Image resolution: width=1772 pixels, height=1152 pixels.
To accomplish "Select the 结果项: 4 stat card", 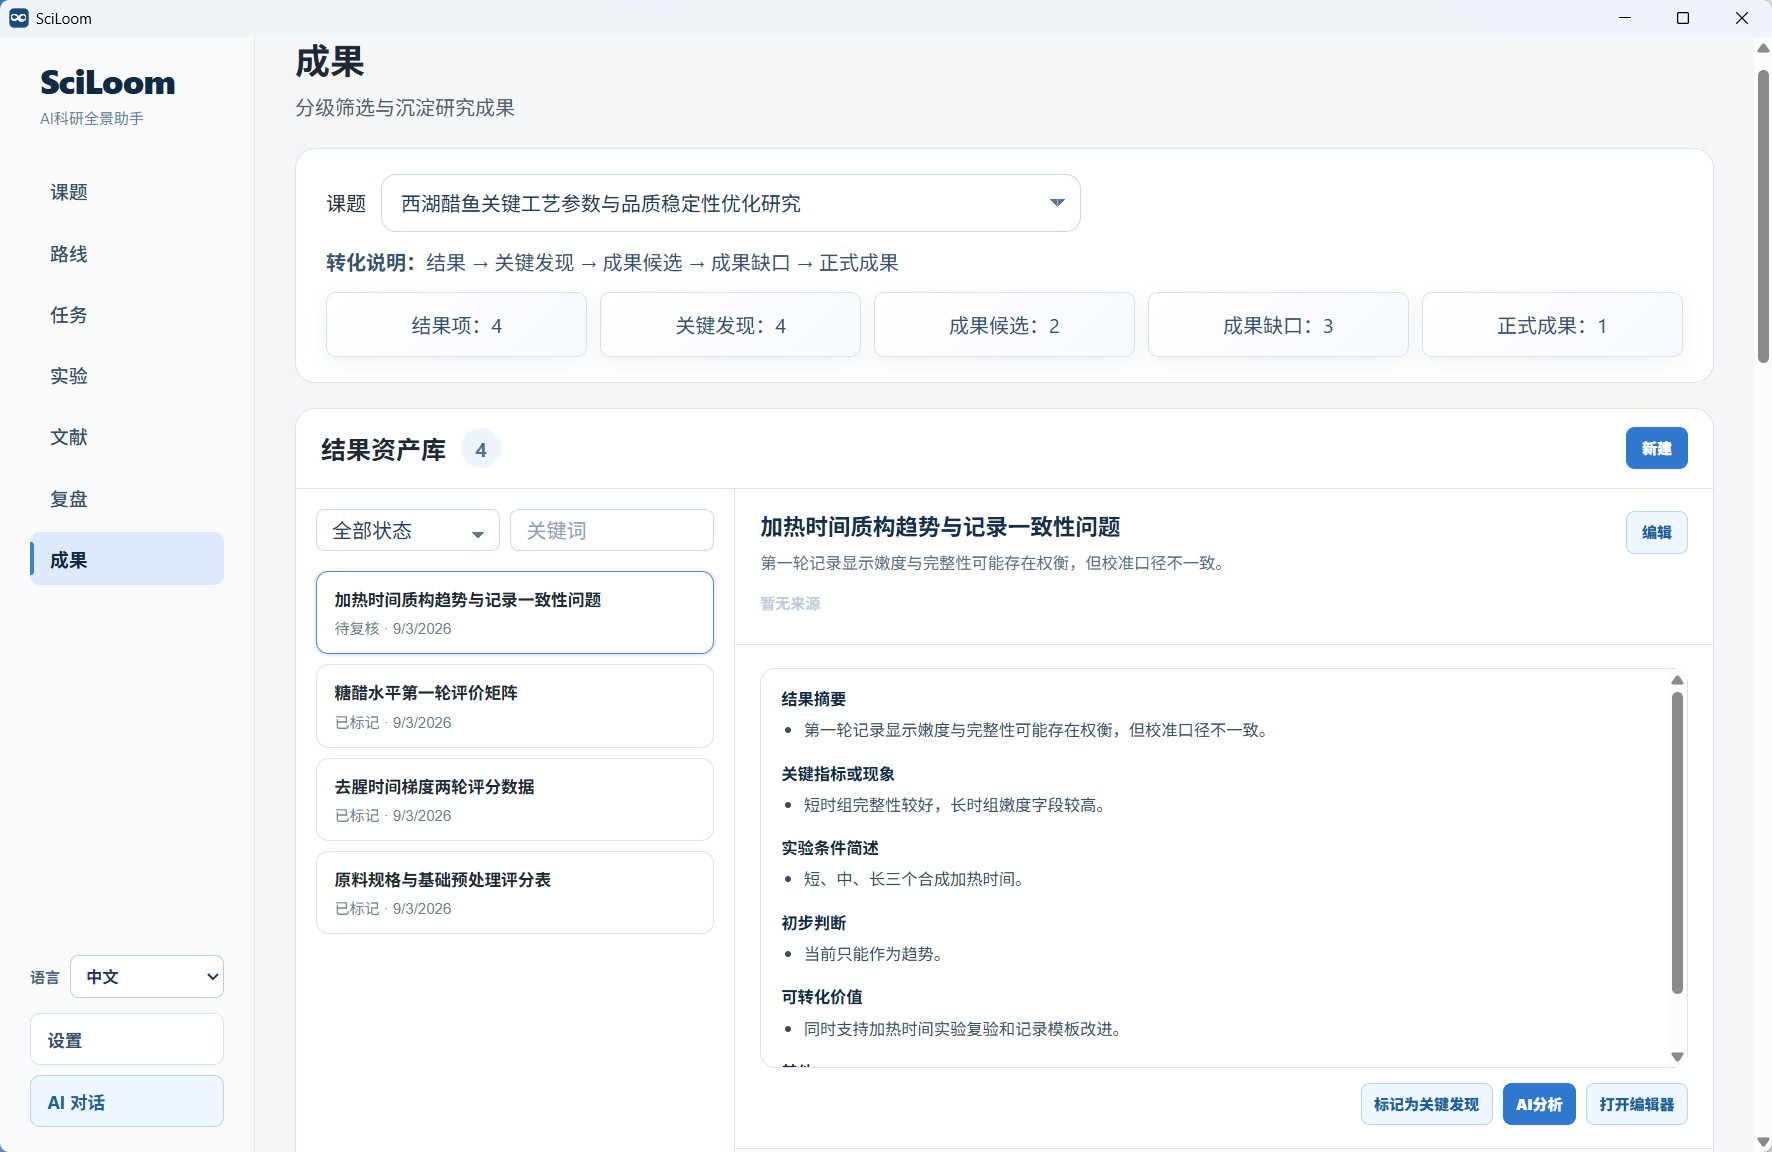I will coord(456,325).
